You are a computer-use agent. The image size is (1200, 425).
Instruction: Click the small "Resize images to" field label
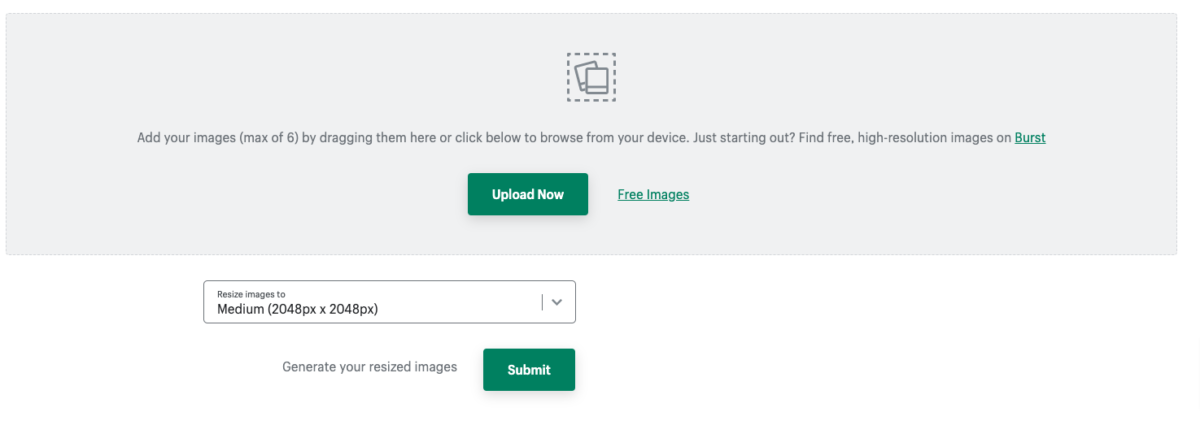[x=251, y=294]
